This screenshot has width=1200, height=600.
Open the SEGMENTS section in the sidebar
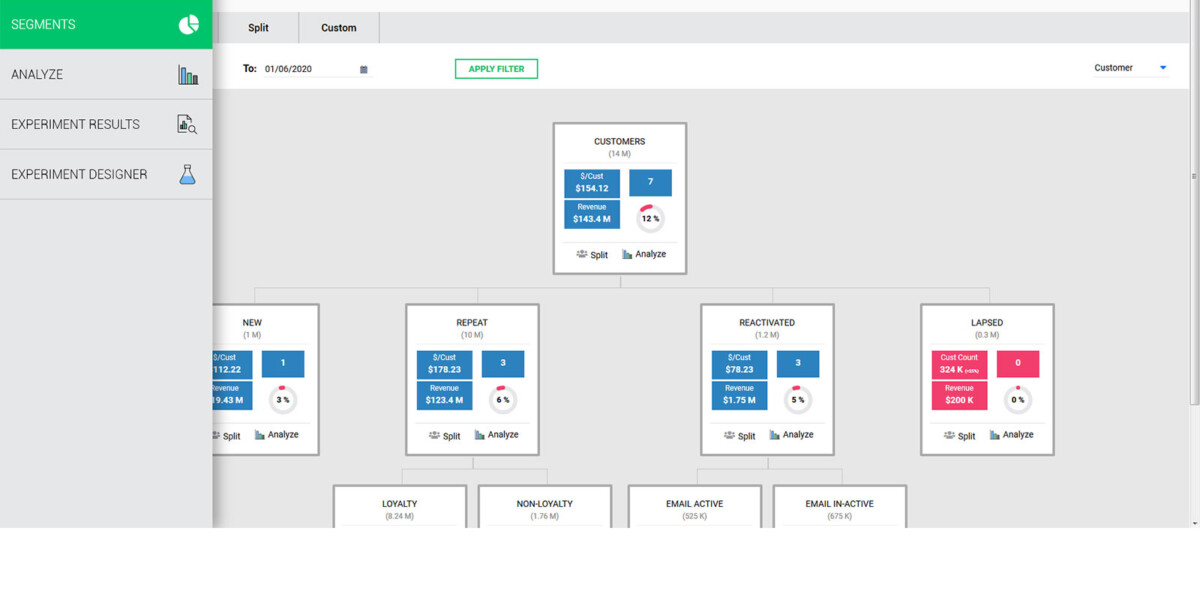(x=45, y=24)
